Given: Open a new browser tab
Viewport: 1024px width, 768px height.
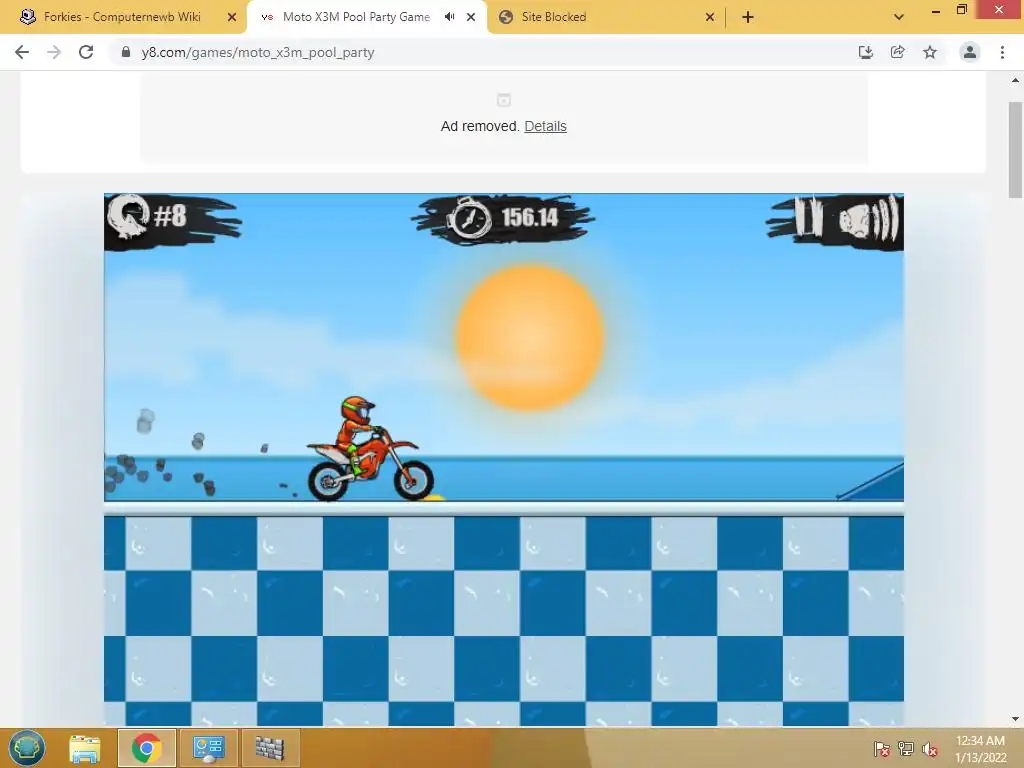Looking at the screenshot, I should pos(748,17).
